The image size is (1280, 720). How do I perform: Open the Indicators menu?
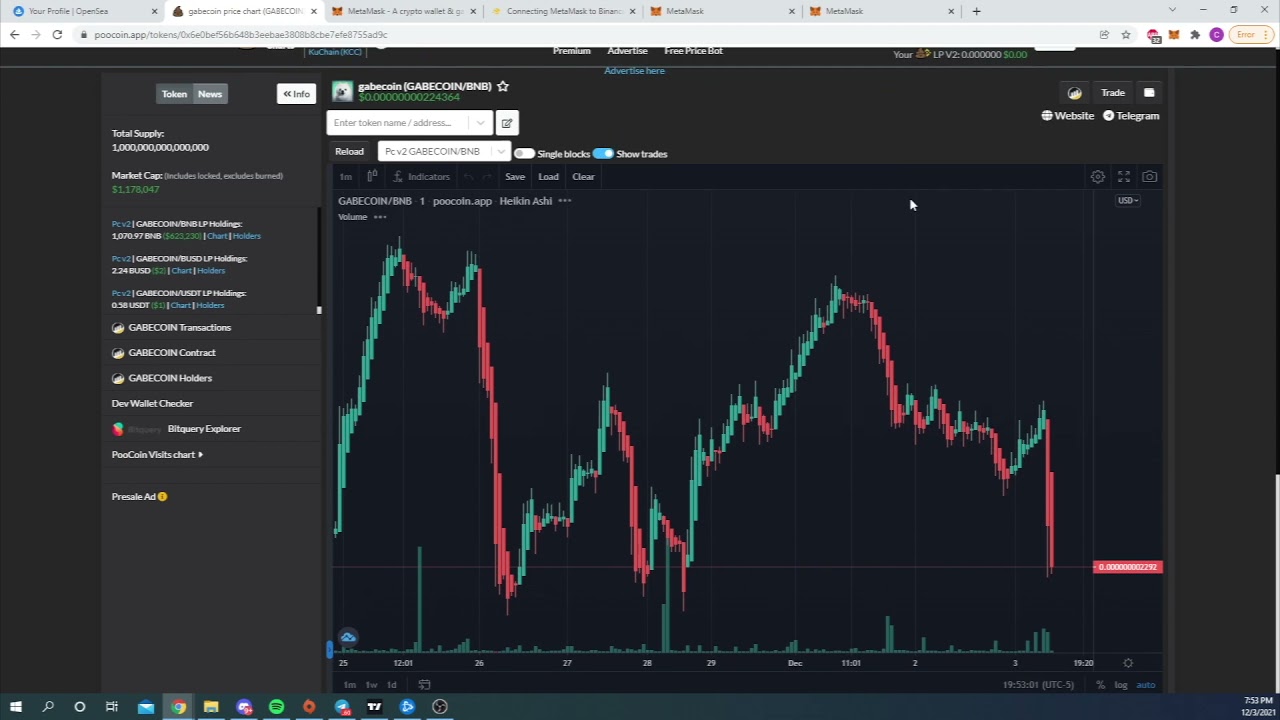tap(421, 177)
